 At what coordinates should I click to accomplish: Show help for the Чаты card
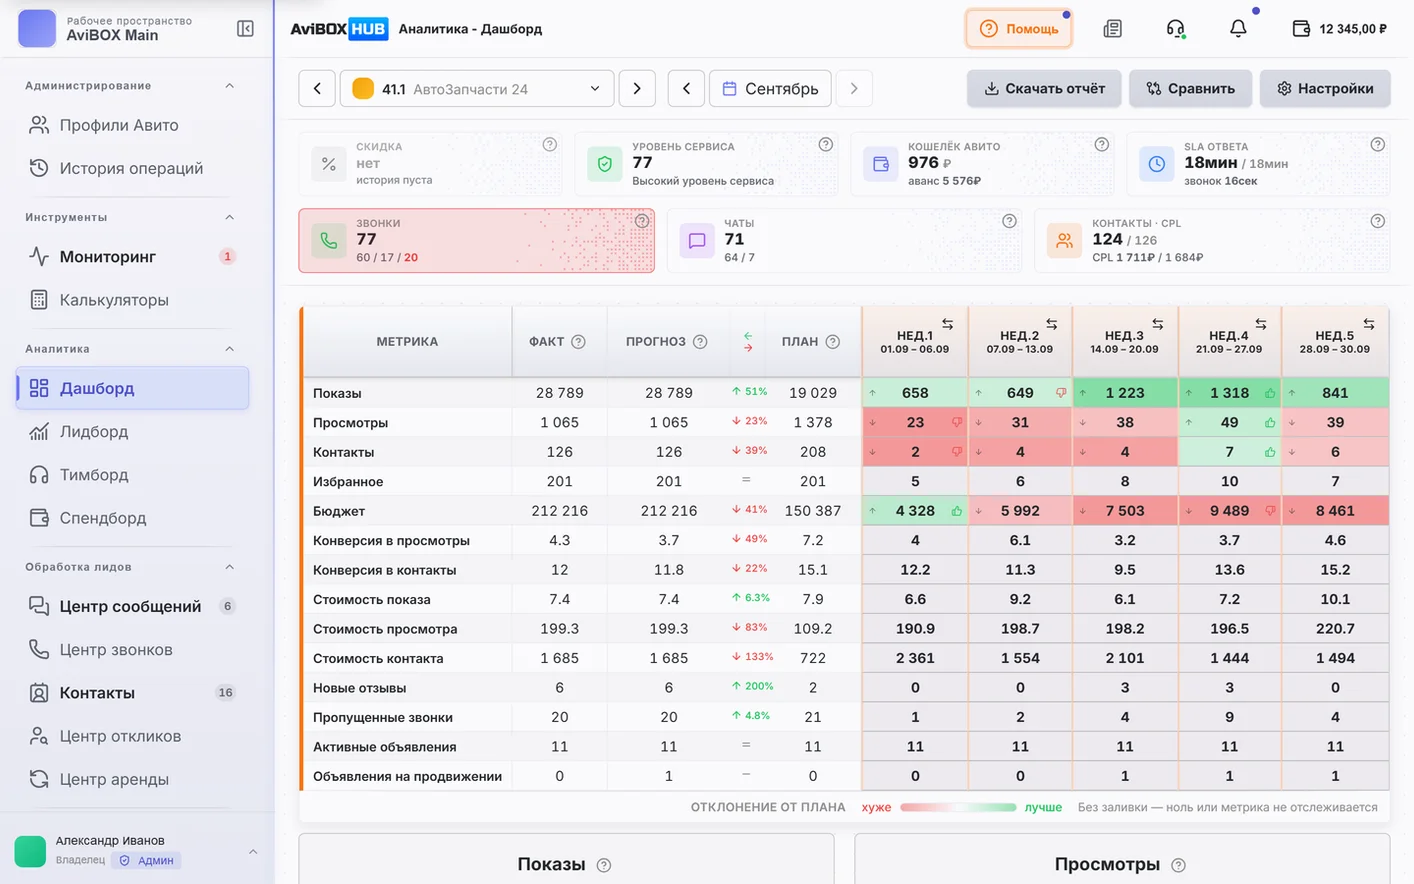pyautogui.click(x=1009, y=221)
